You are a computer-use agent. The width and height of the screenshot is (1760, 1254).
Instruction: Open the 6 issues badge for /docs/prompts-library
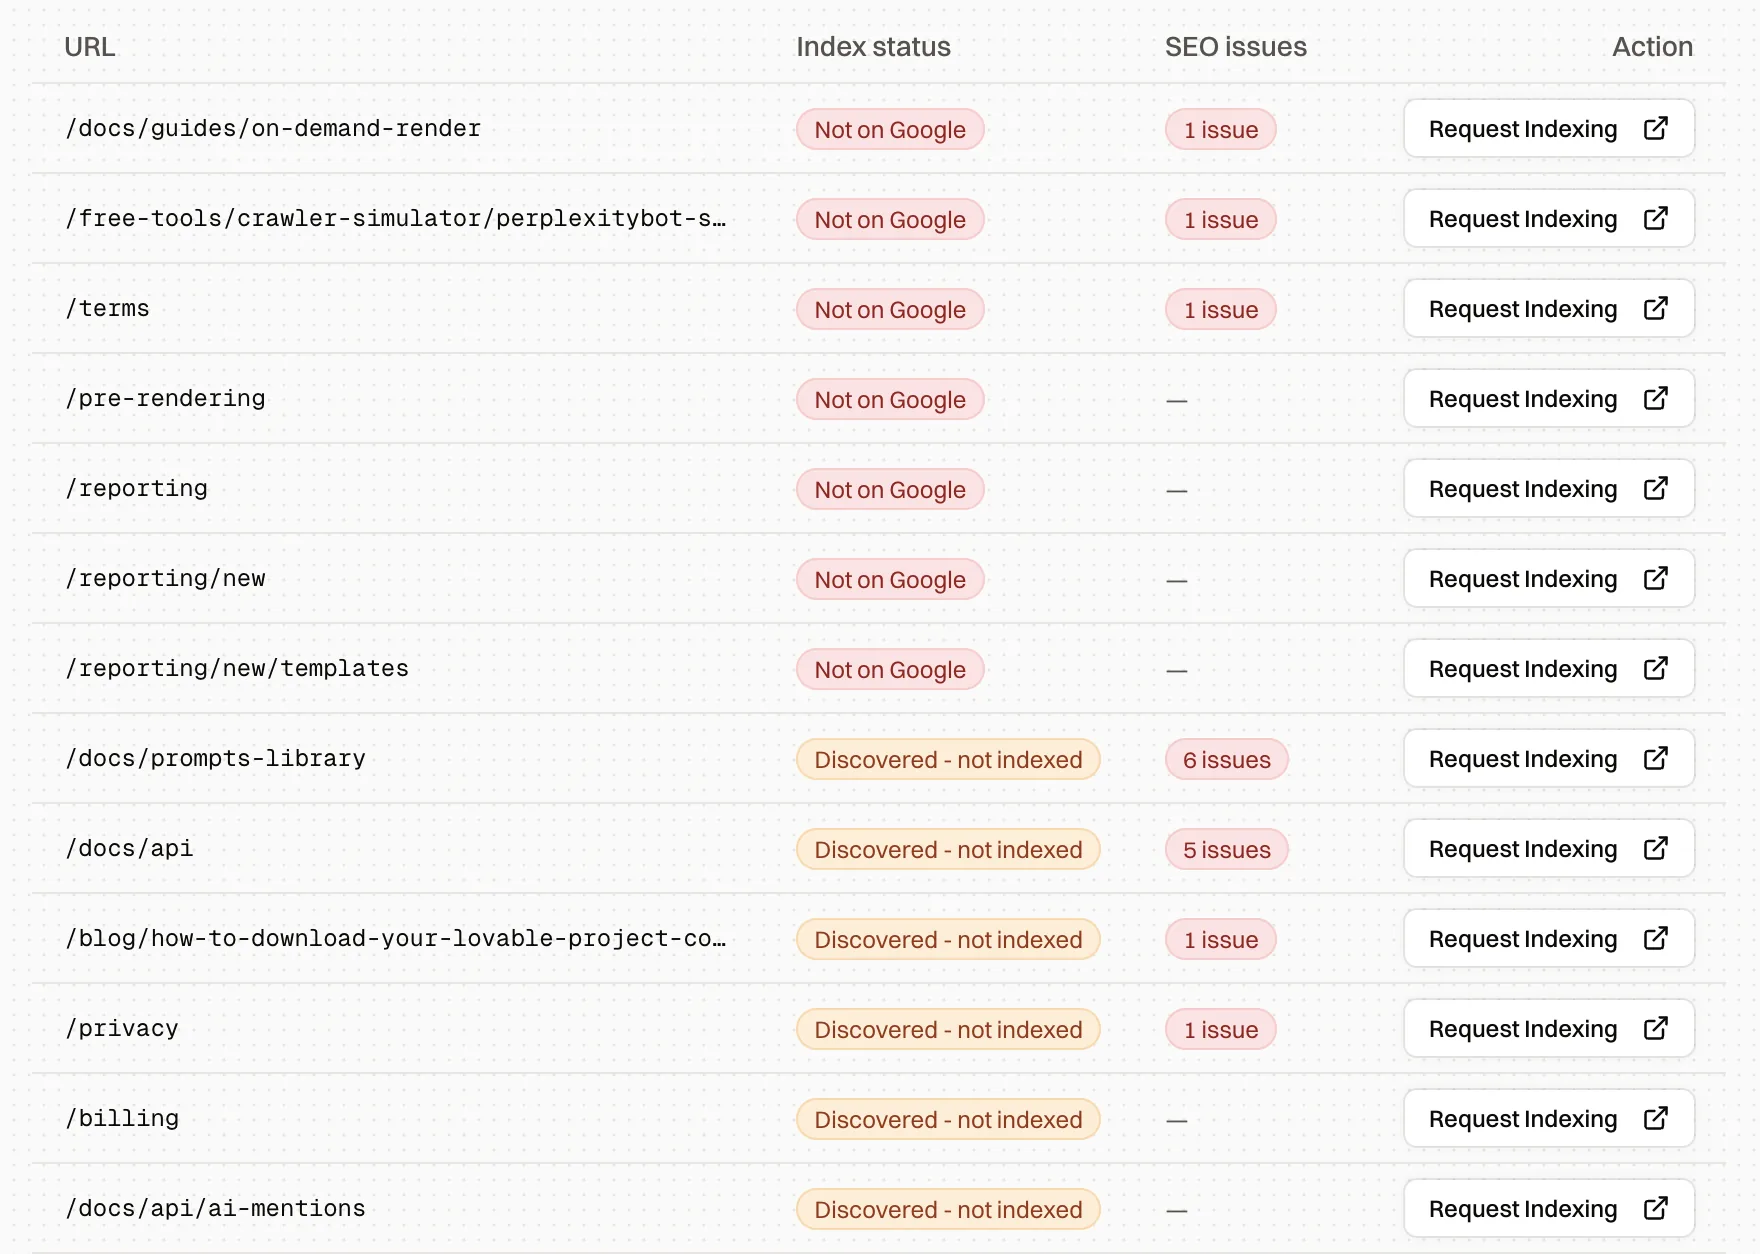tap(1227, 760)
